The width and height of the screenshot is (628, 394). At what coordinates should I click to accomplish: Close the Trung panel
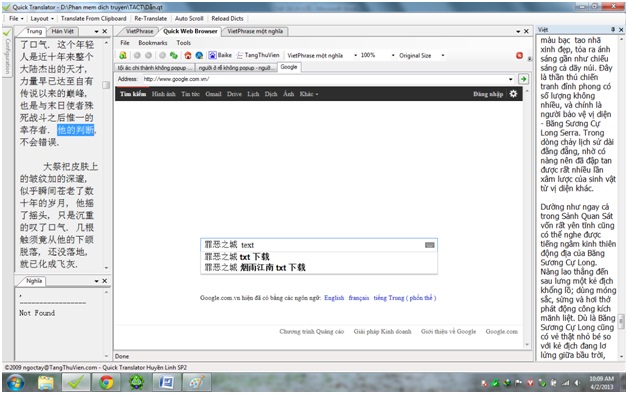click(105, 31)
